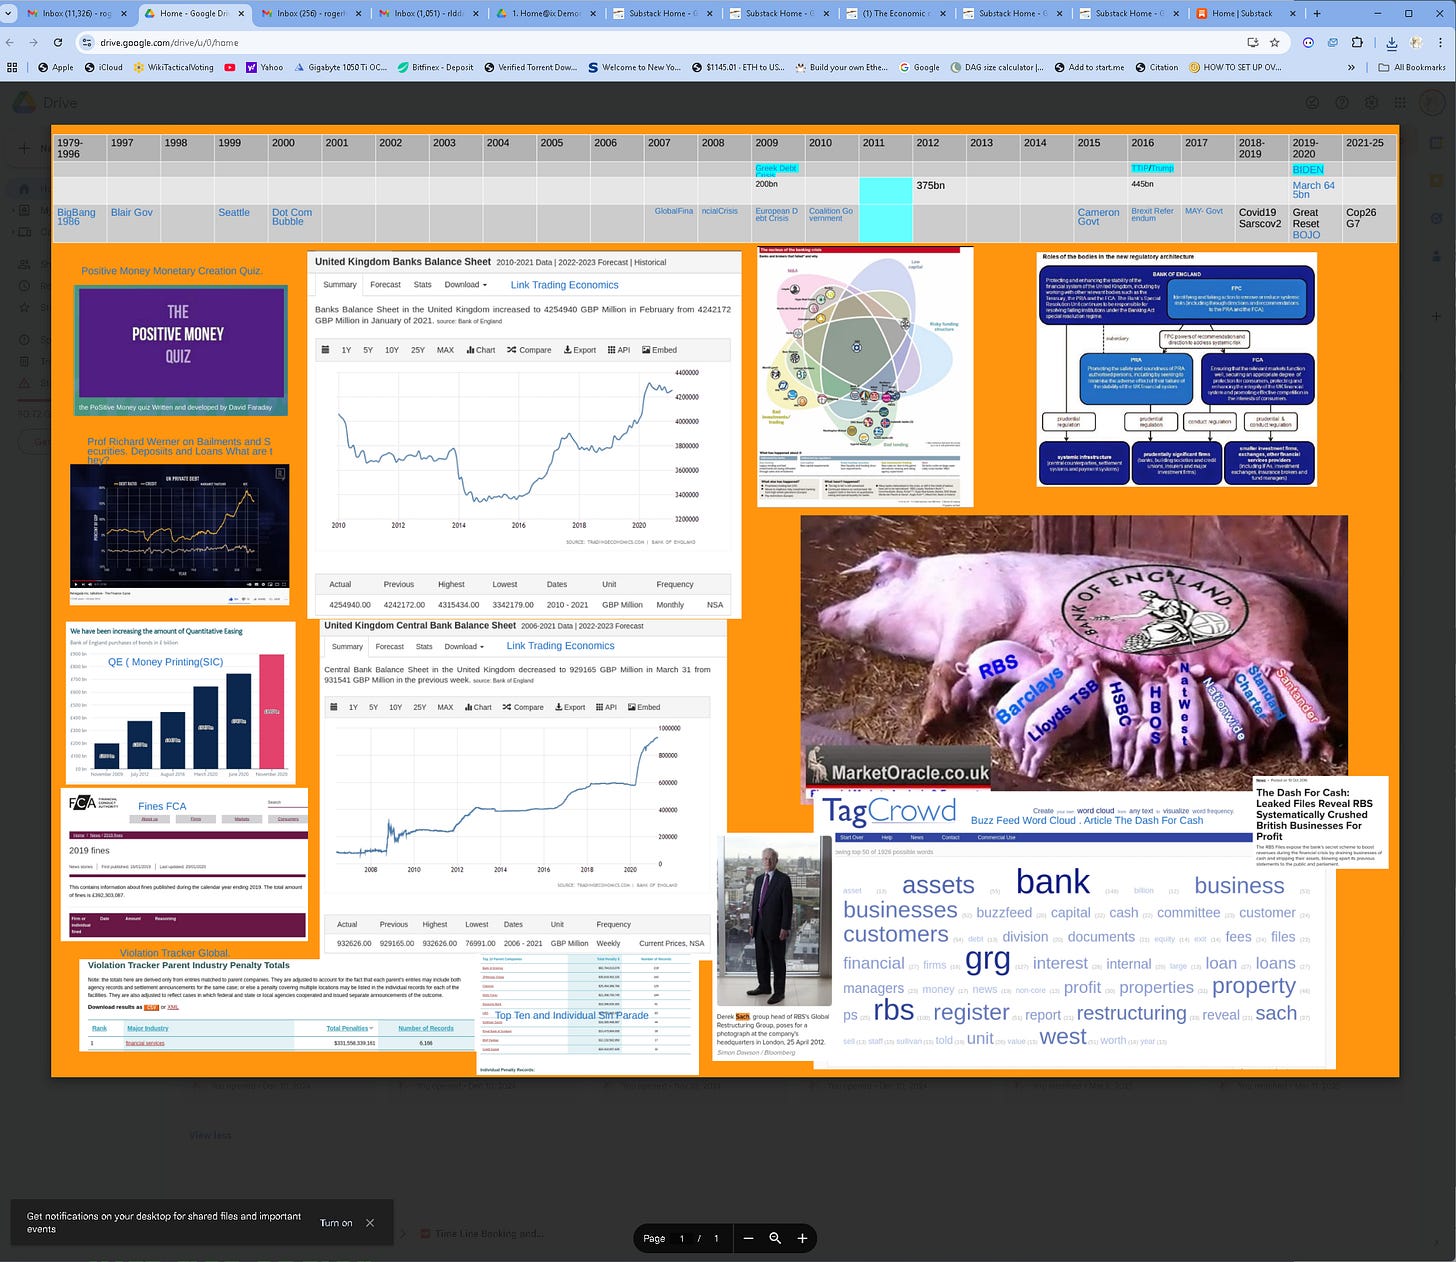This screenshot has width=1456, height=1262.
Task: Bookmark this page with the star icon
Action: tap(1275, 42)
